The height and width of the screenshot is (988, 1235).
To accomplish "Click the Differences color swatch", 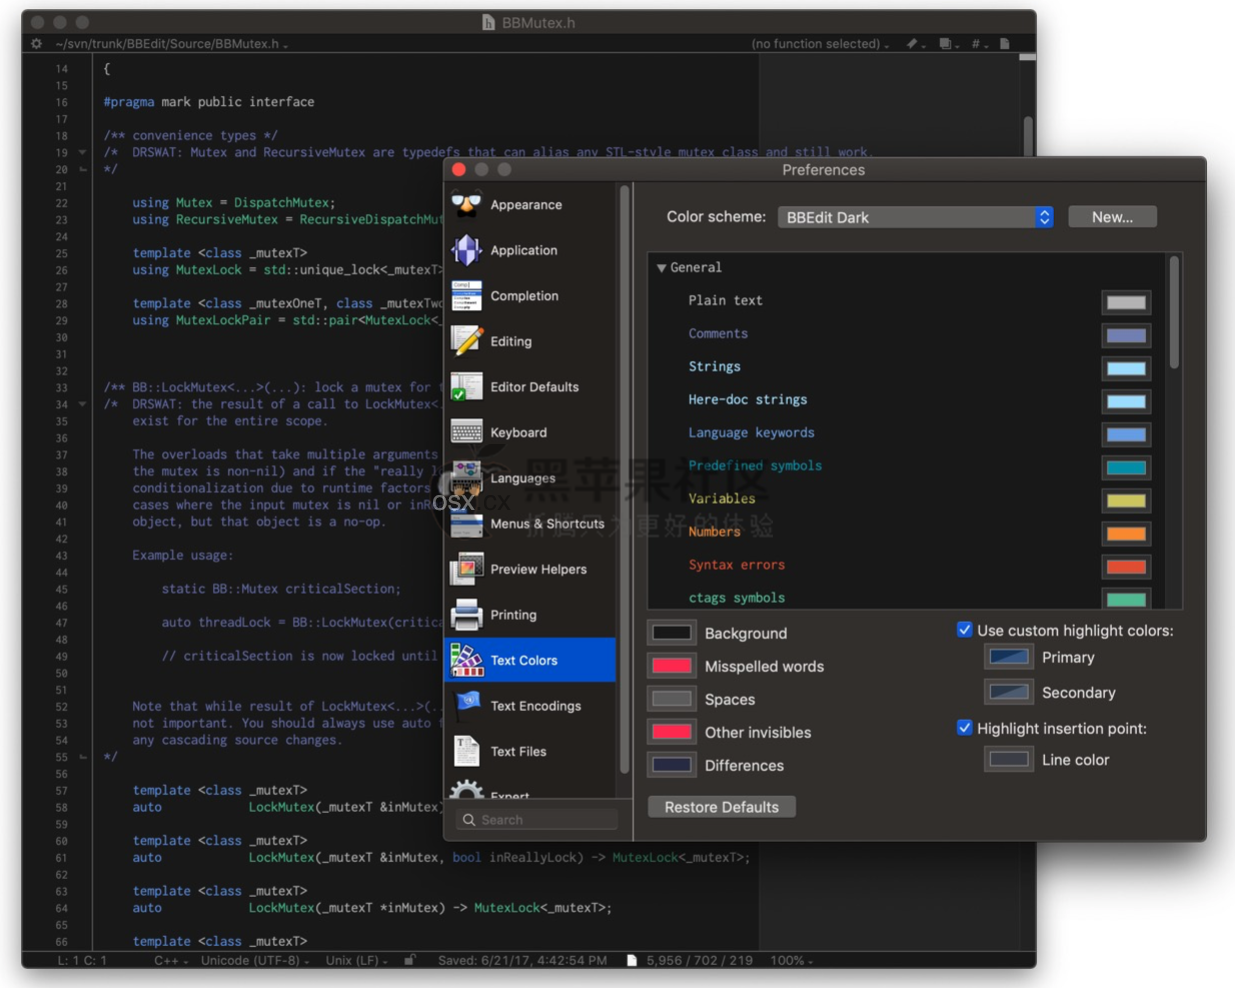I will click(671, 765).
